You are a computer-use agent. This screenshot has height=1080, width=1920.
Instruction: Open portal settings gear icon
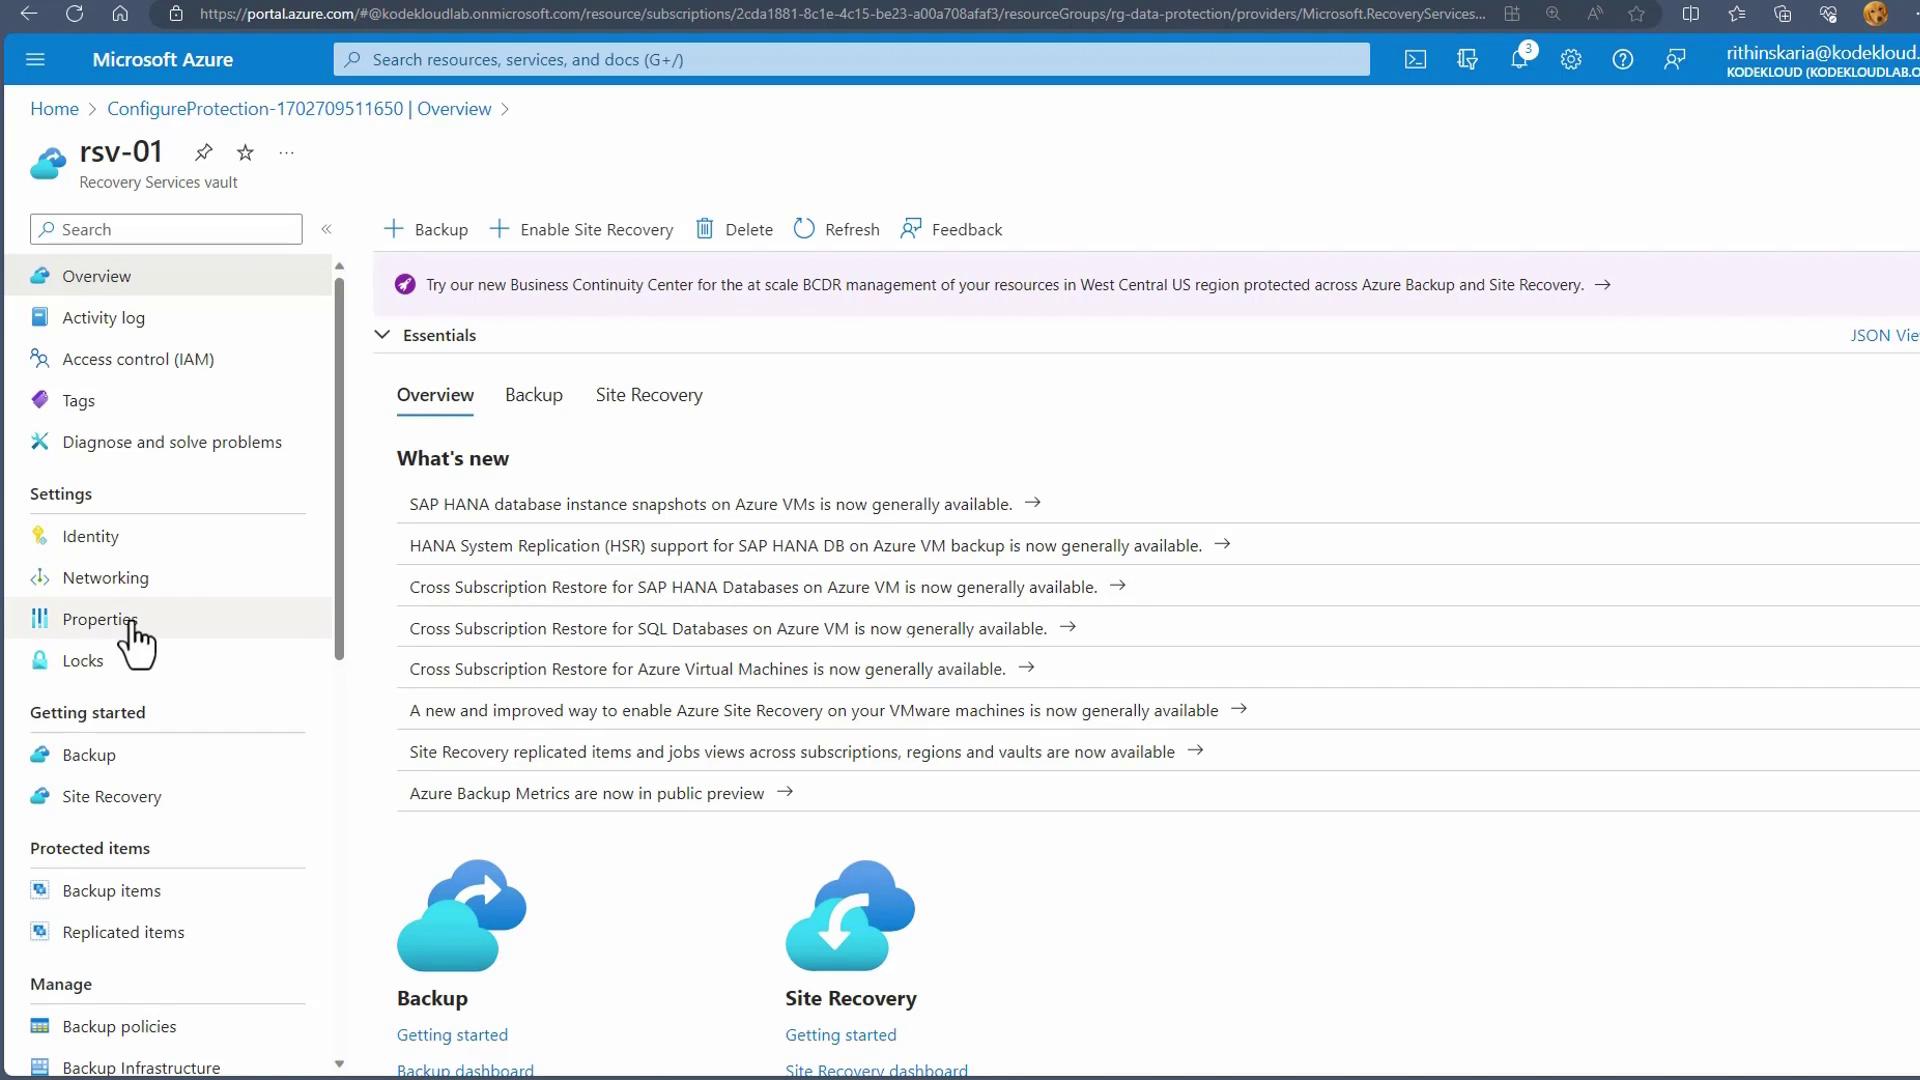point(1571,60)
